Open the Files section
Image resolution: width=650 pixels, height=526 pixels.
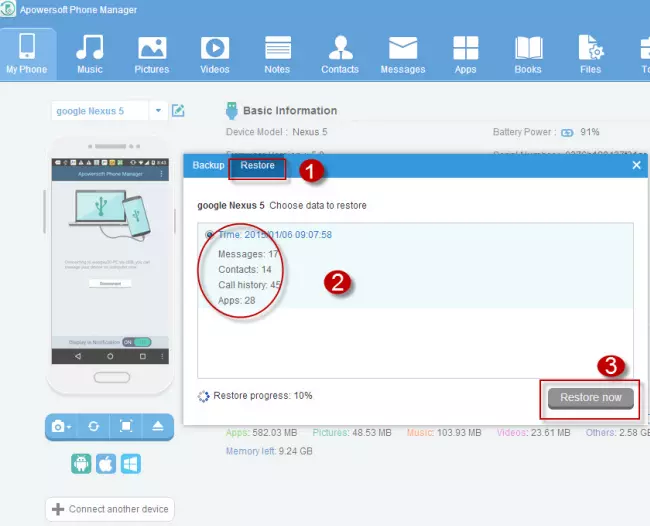(x=591, y=54)
